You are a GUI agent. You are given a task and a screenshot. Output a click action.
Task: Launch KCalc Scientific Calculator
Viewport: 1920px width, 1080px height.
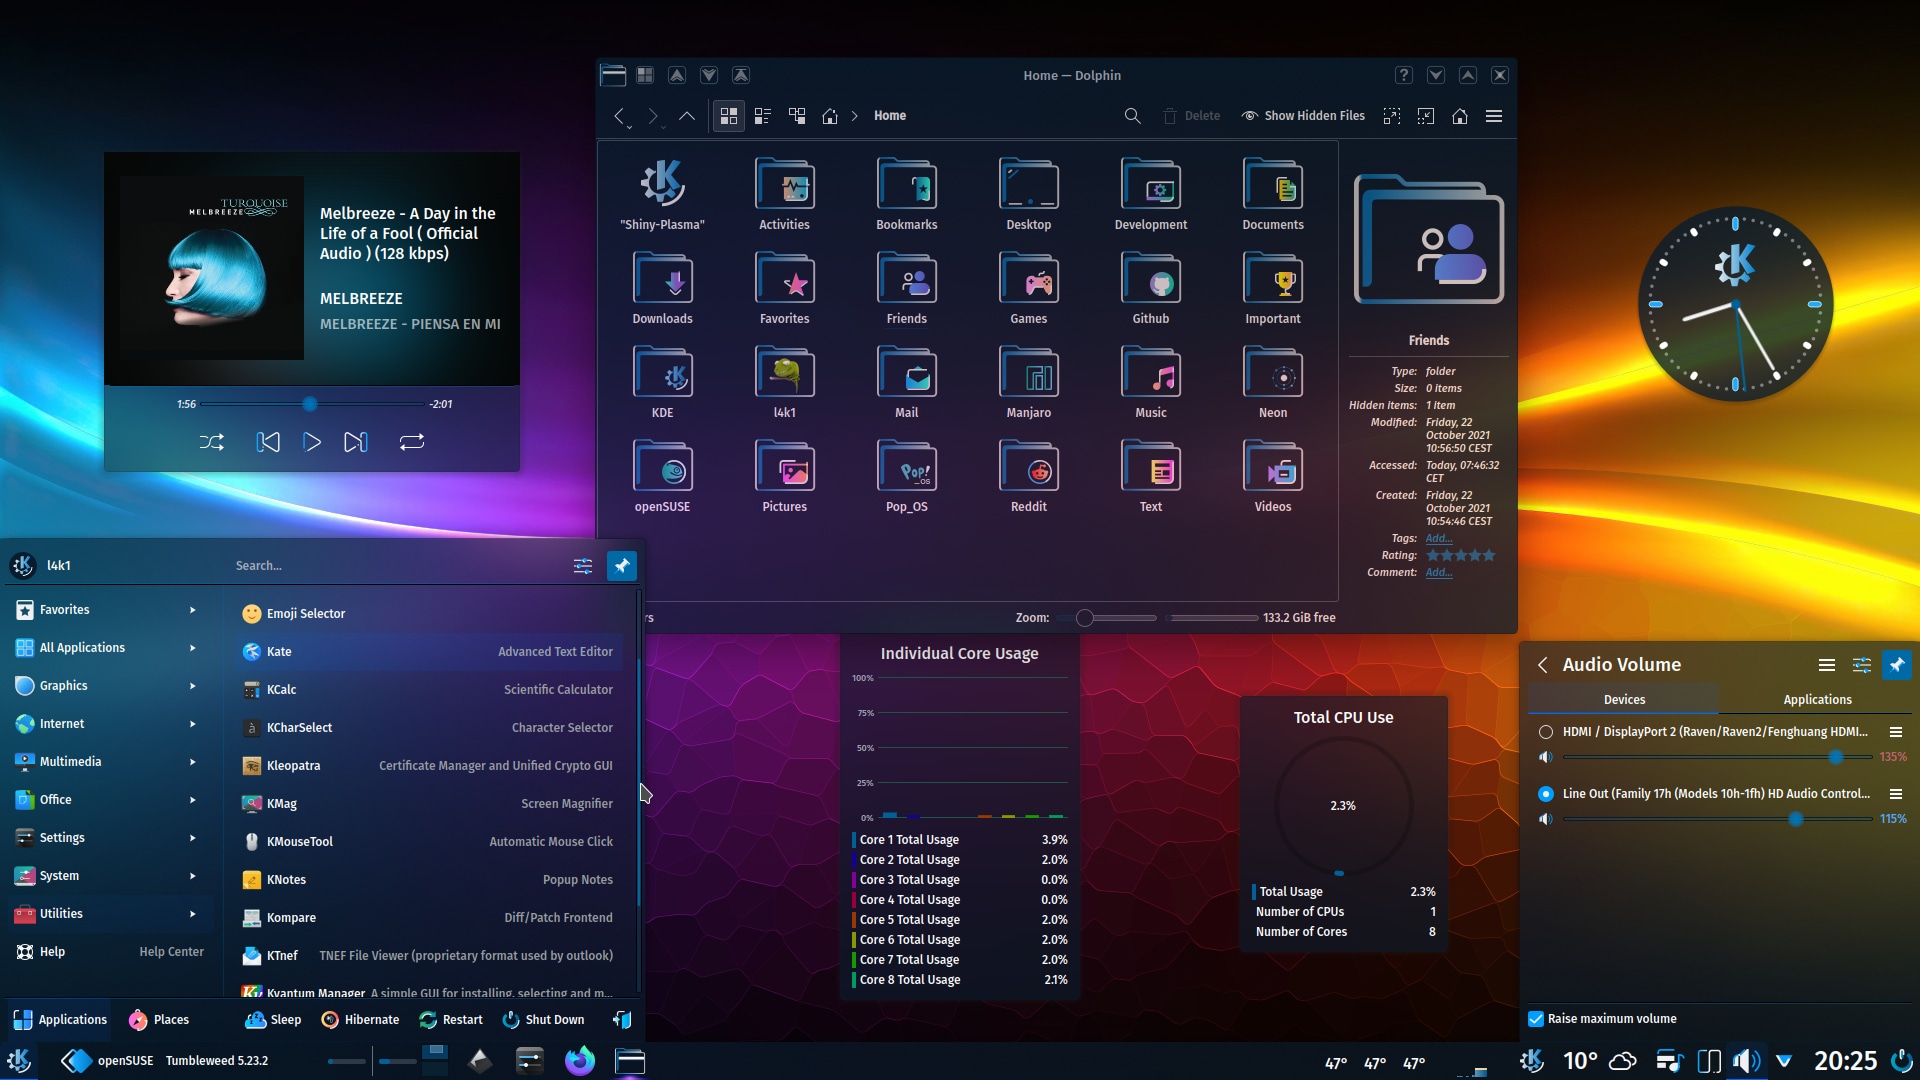click(x=428, y=690)
